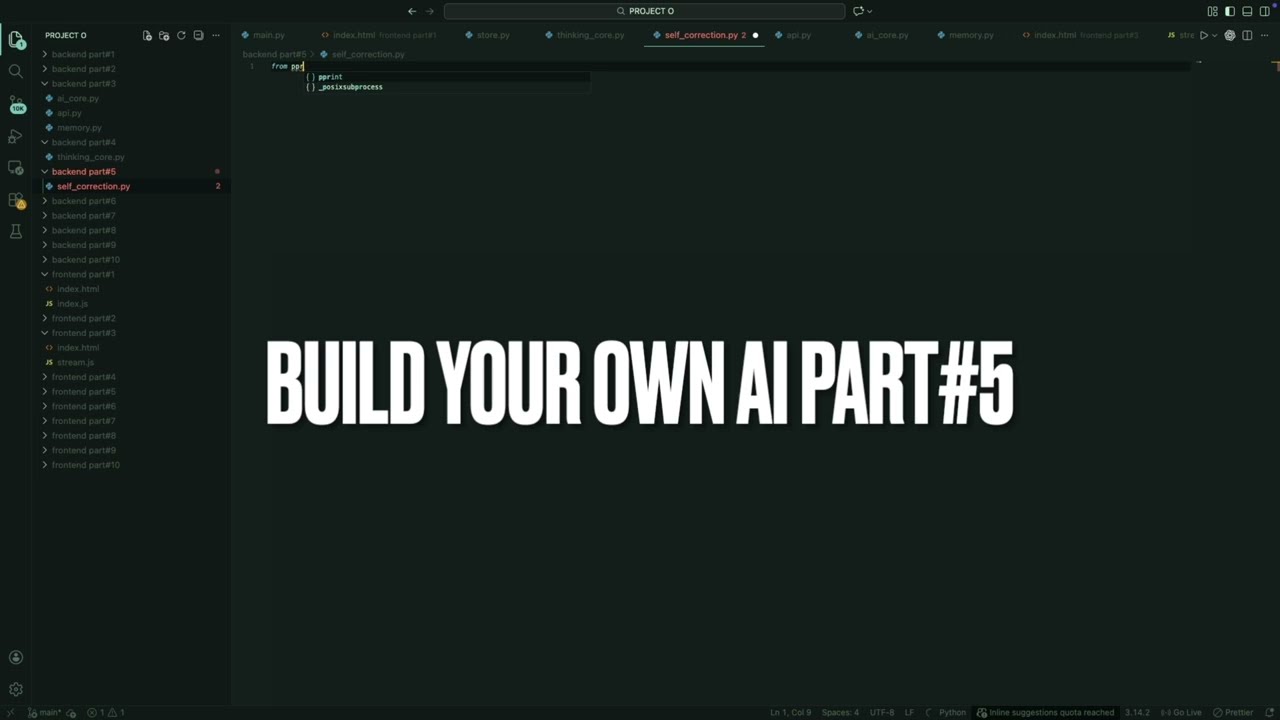
Task: Click backend part#5 breadcrumb
Action: [274, 54]
